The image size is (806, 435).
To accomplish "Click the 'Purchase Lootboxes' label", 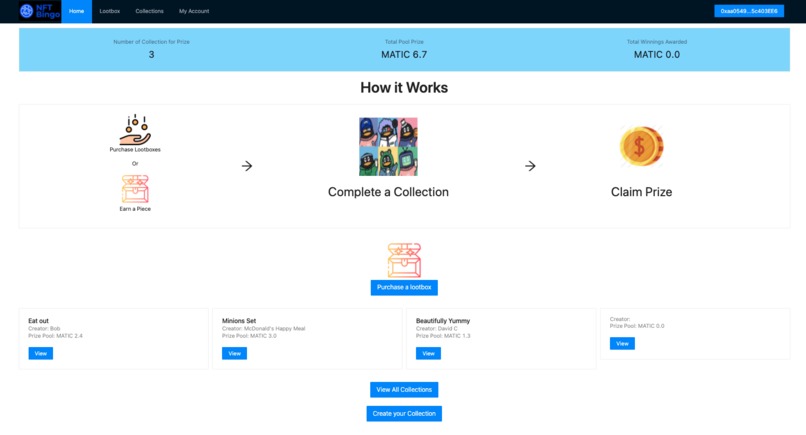I will 135,150.
